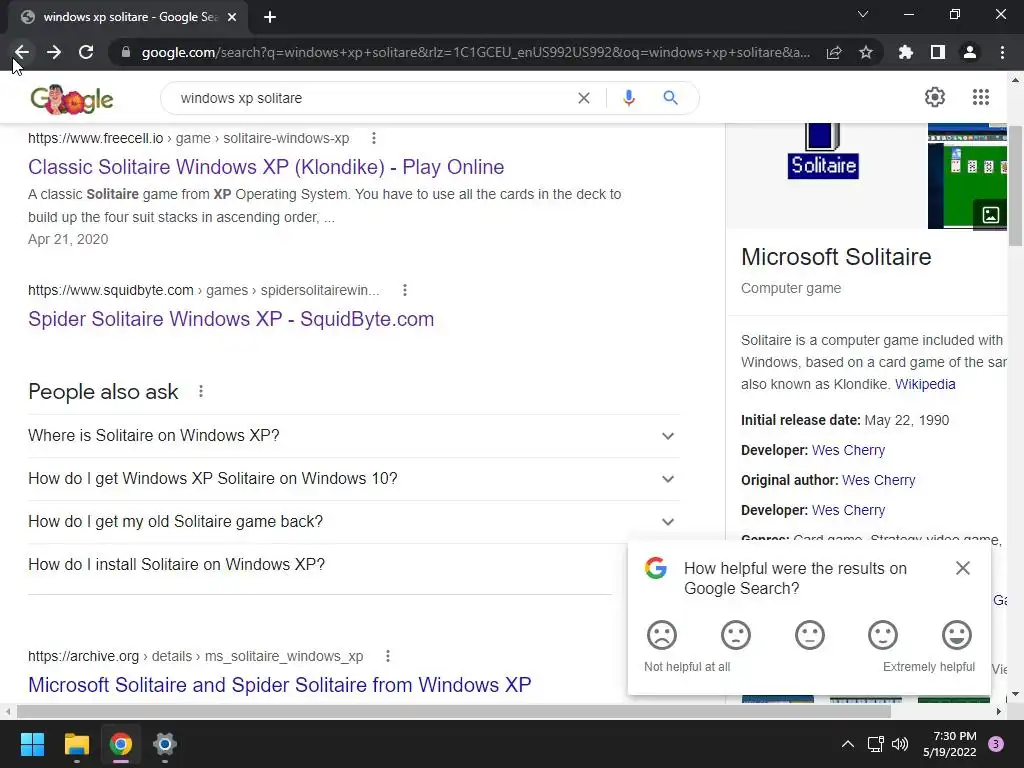Click the vertical page scrollbar thumb
1024x768 pixels.
click(1015, 185)
